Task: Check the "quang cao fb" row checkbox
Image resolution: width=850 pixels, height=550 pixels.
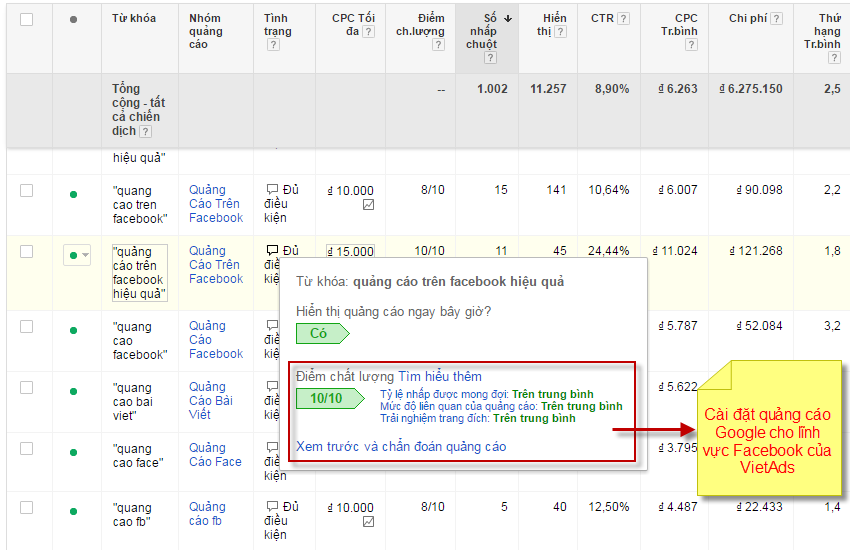Action: (26, 508)
